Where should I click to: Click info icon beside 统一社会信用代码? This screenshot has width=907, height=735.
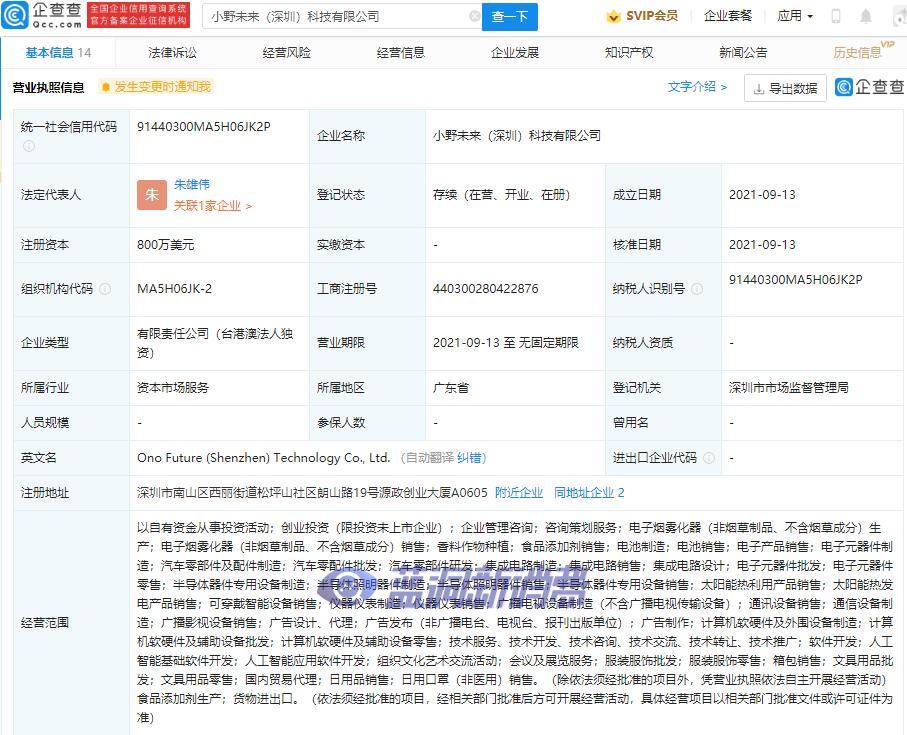29,145
